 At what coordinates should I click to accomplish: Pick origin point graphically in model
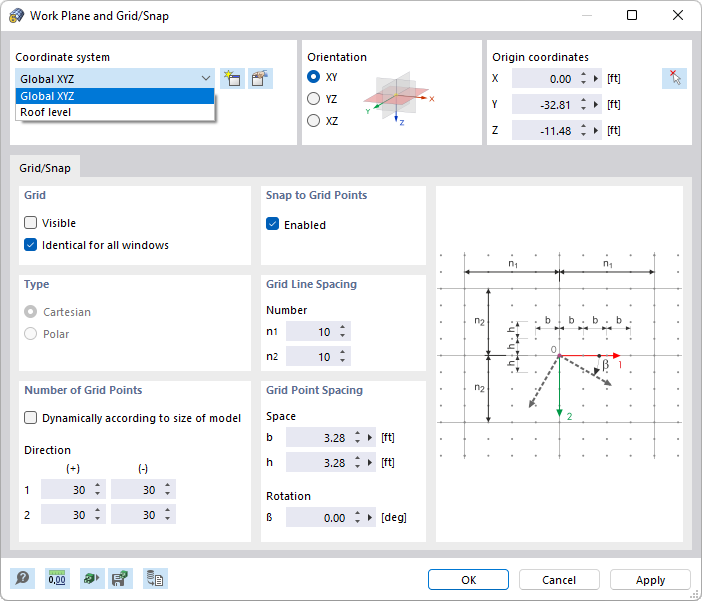click(x=674, y=78)
